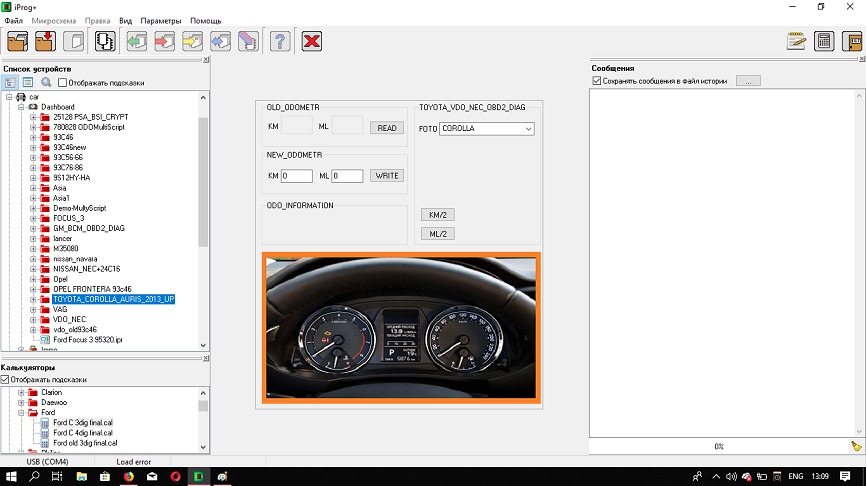Click the magnifier search icon in device list
This screenshot has height=486, width=866.
point(46,82)
